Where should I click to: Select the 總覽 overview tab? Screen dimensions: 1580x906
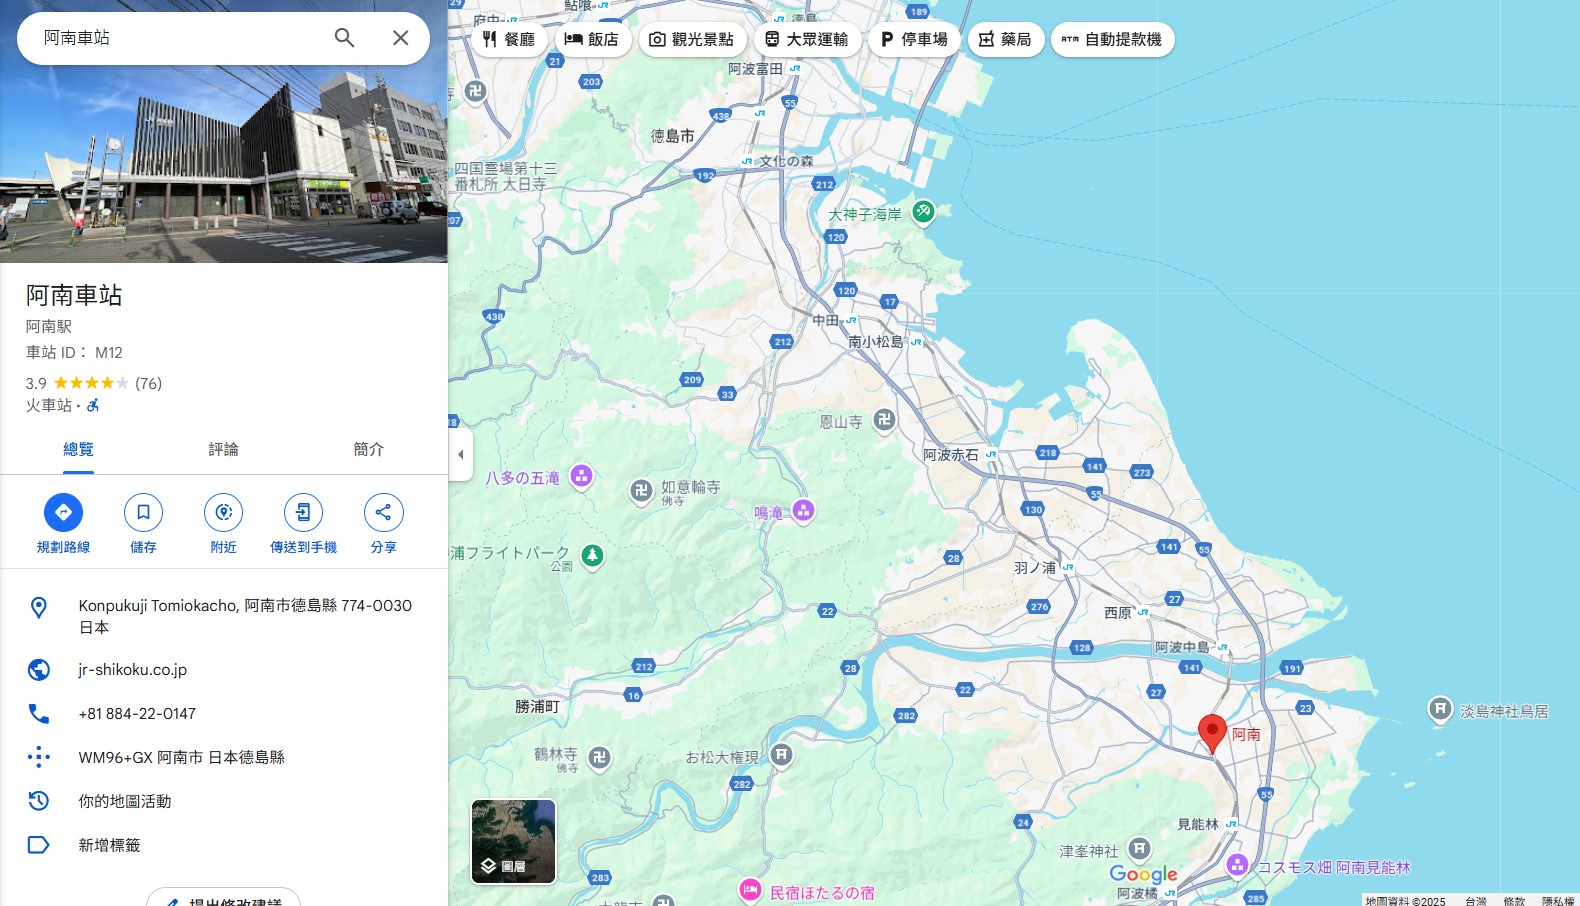click(78, 449)
